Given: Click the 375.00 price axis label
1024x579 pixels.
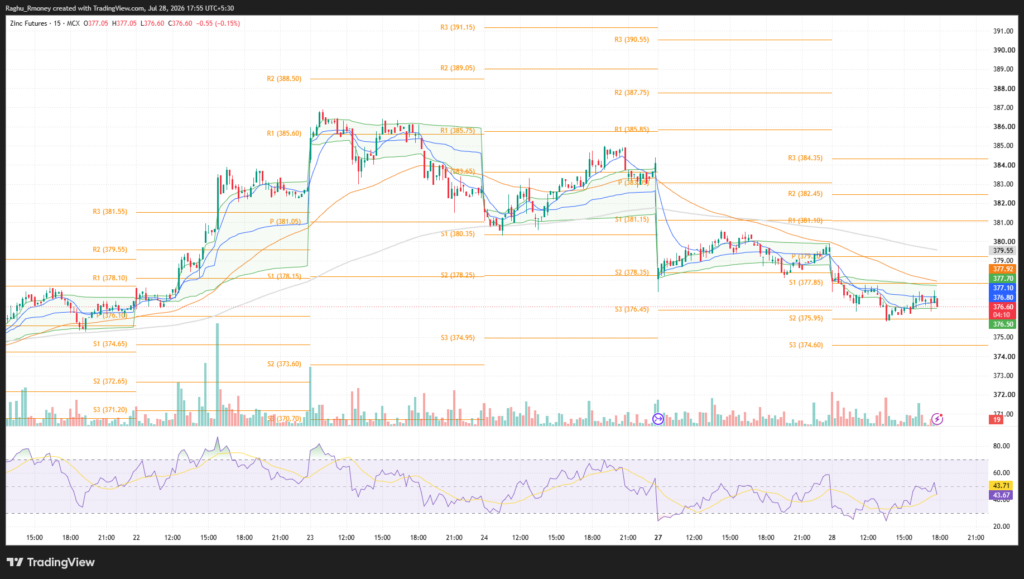Looking at the screenshot, I should pos(1004,337).
